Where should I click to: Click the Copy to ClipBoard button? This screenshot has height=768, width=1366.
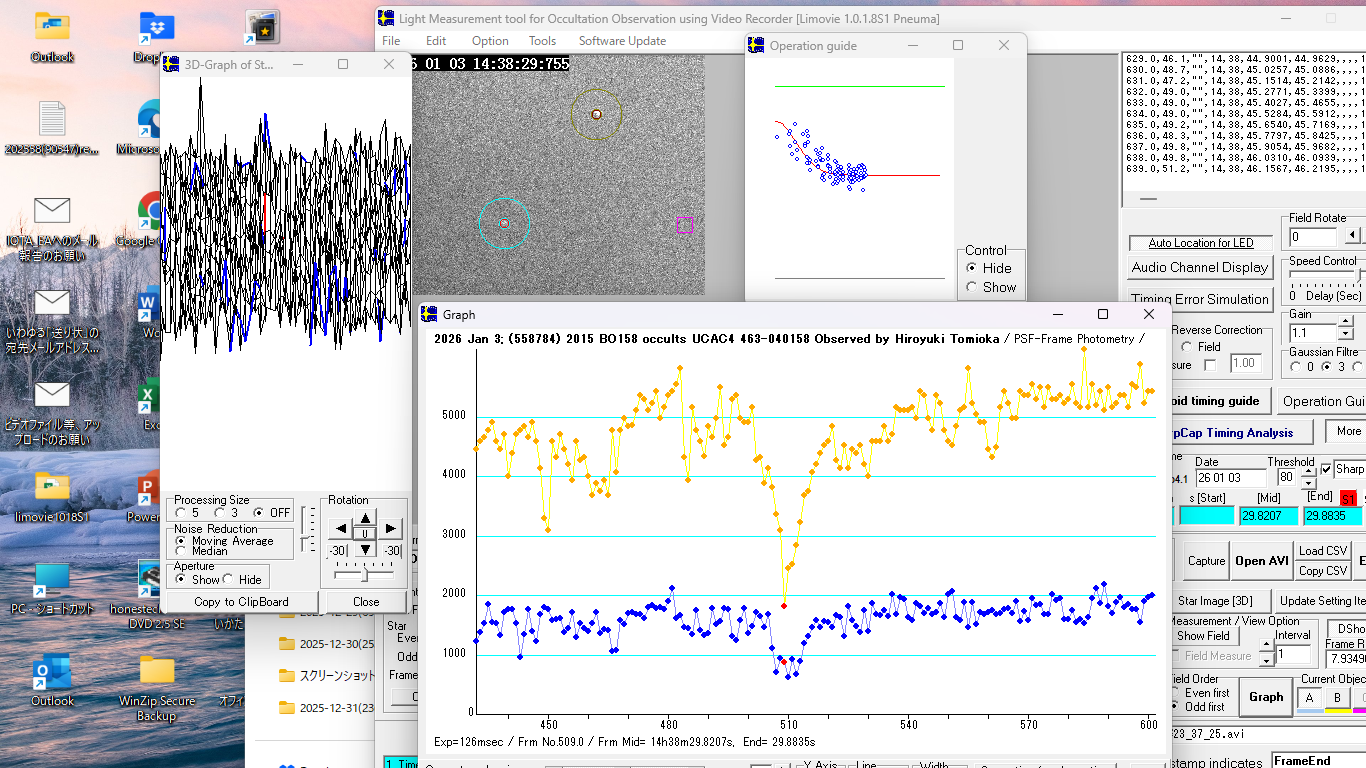[241, 602]
